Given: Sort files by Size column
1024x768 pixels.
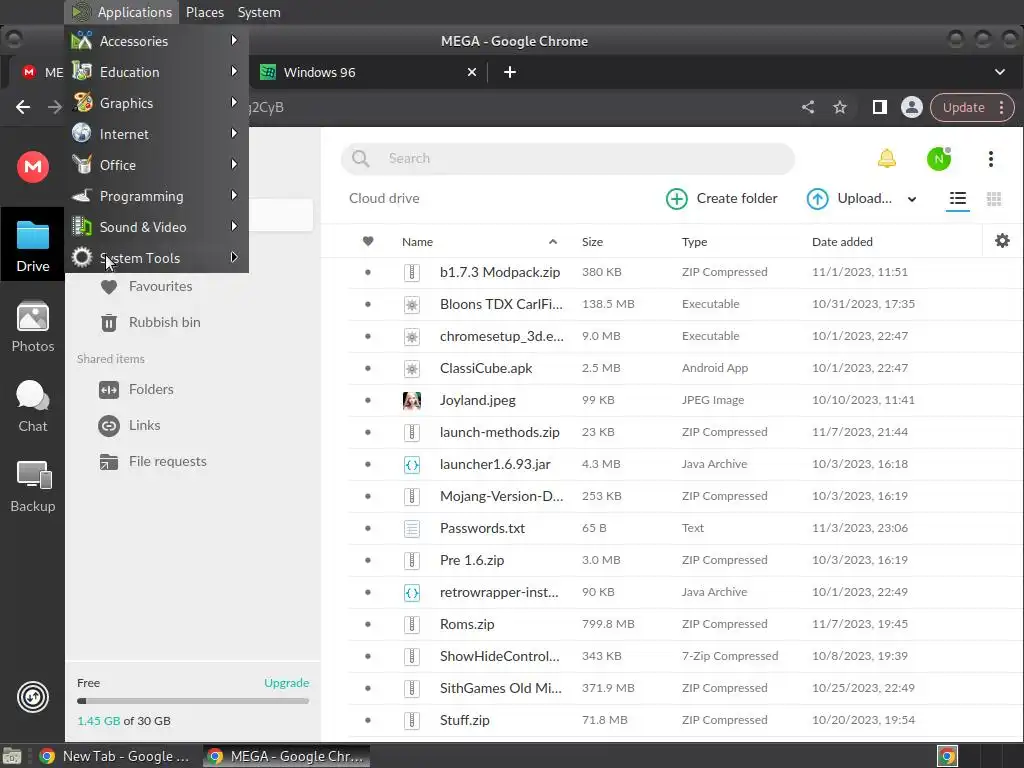Looking at the screenshot, I should tap(592, 242).
